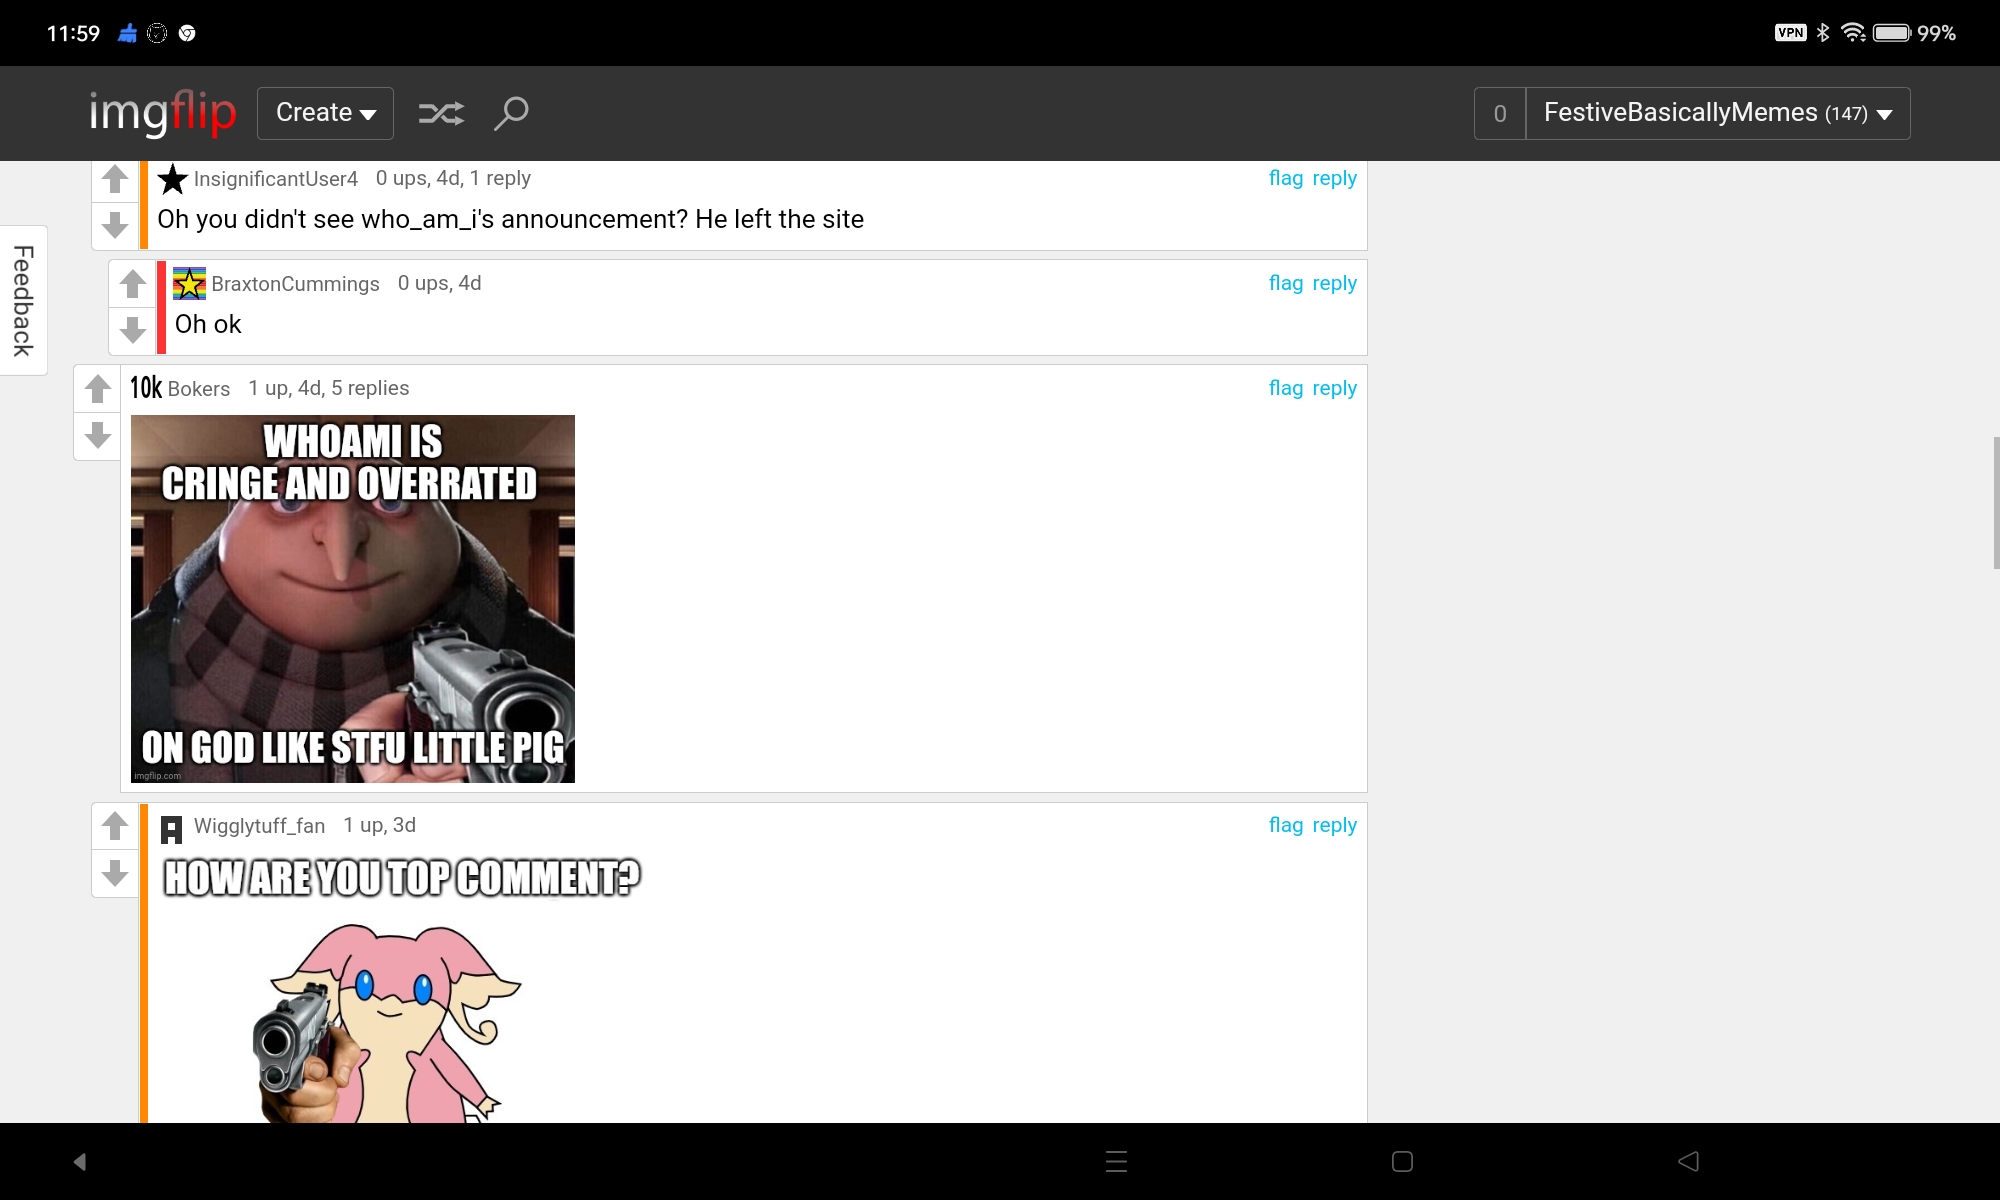
Task: Downvote InsignificantUser4's comment
Action: [x=115, y=226]
